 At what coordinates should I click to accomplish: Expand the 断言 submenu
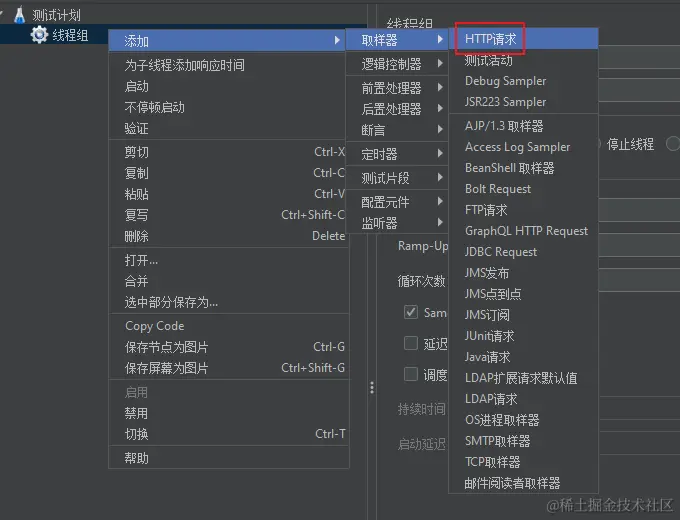pos(397,129)
